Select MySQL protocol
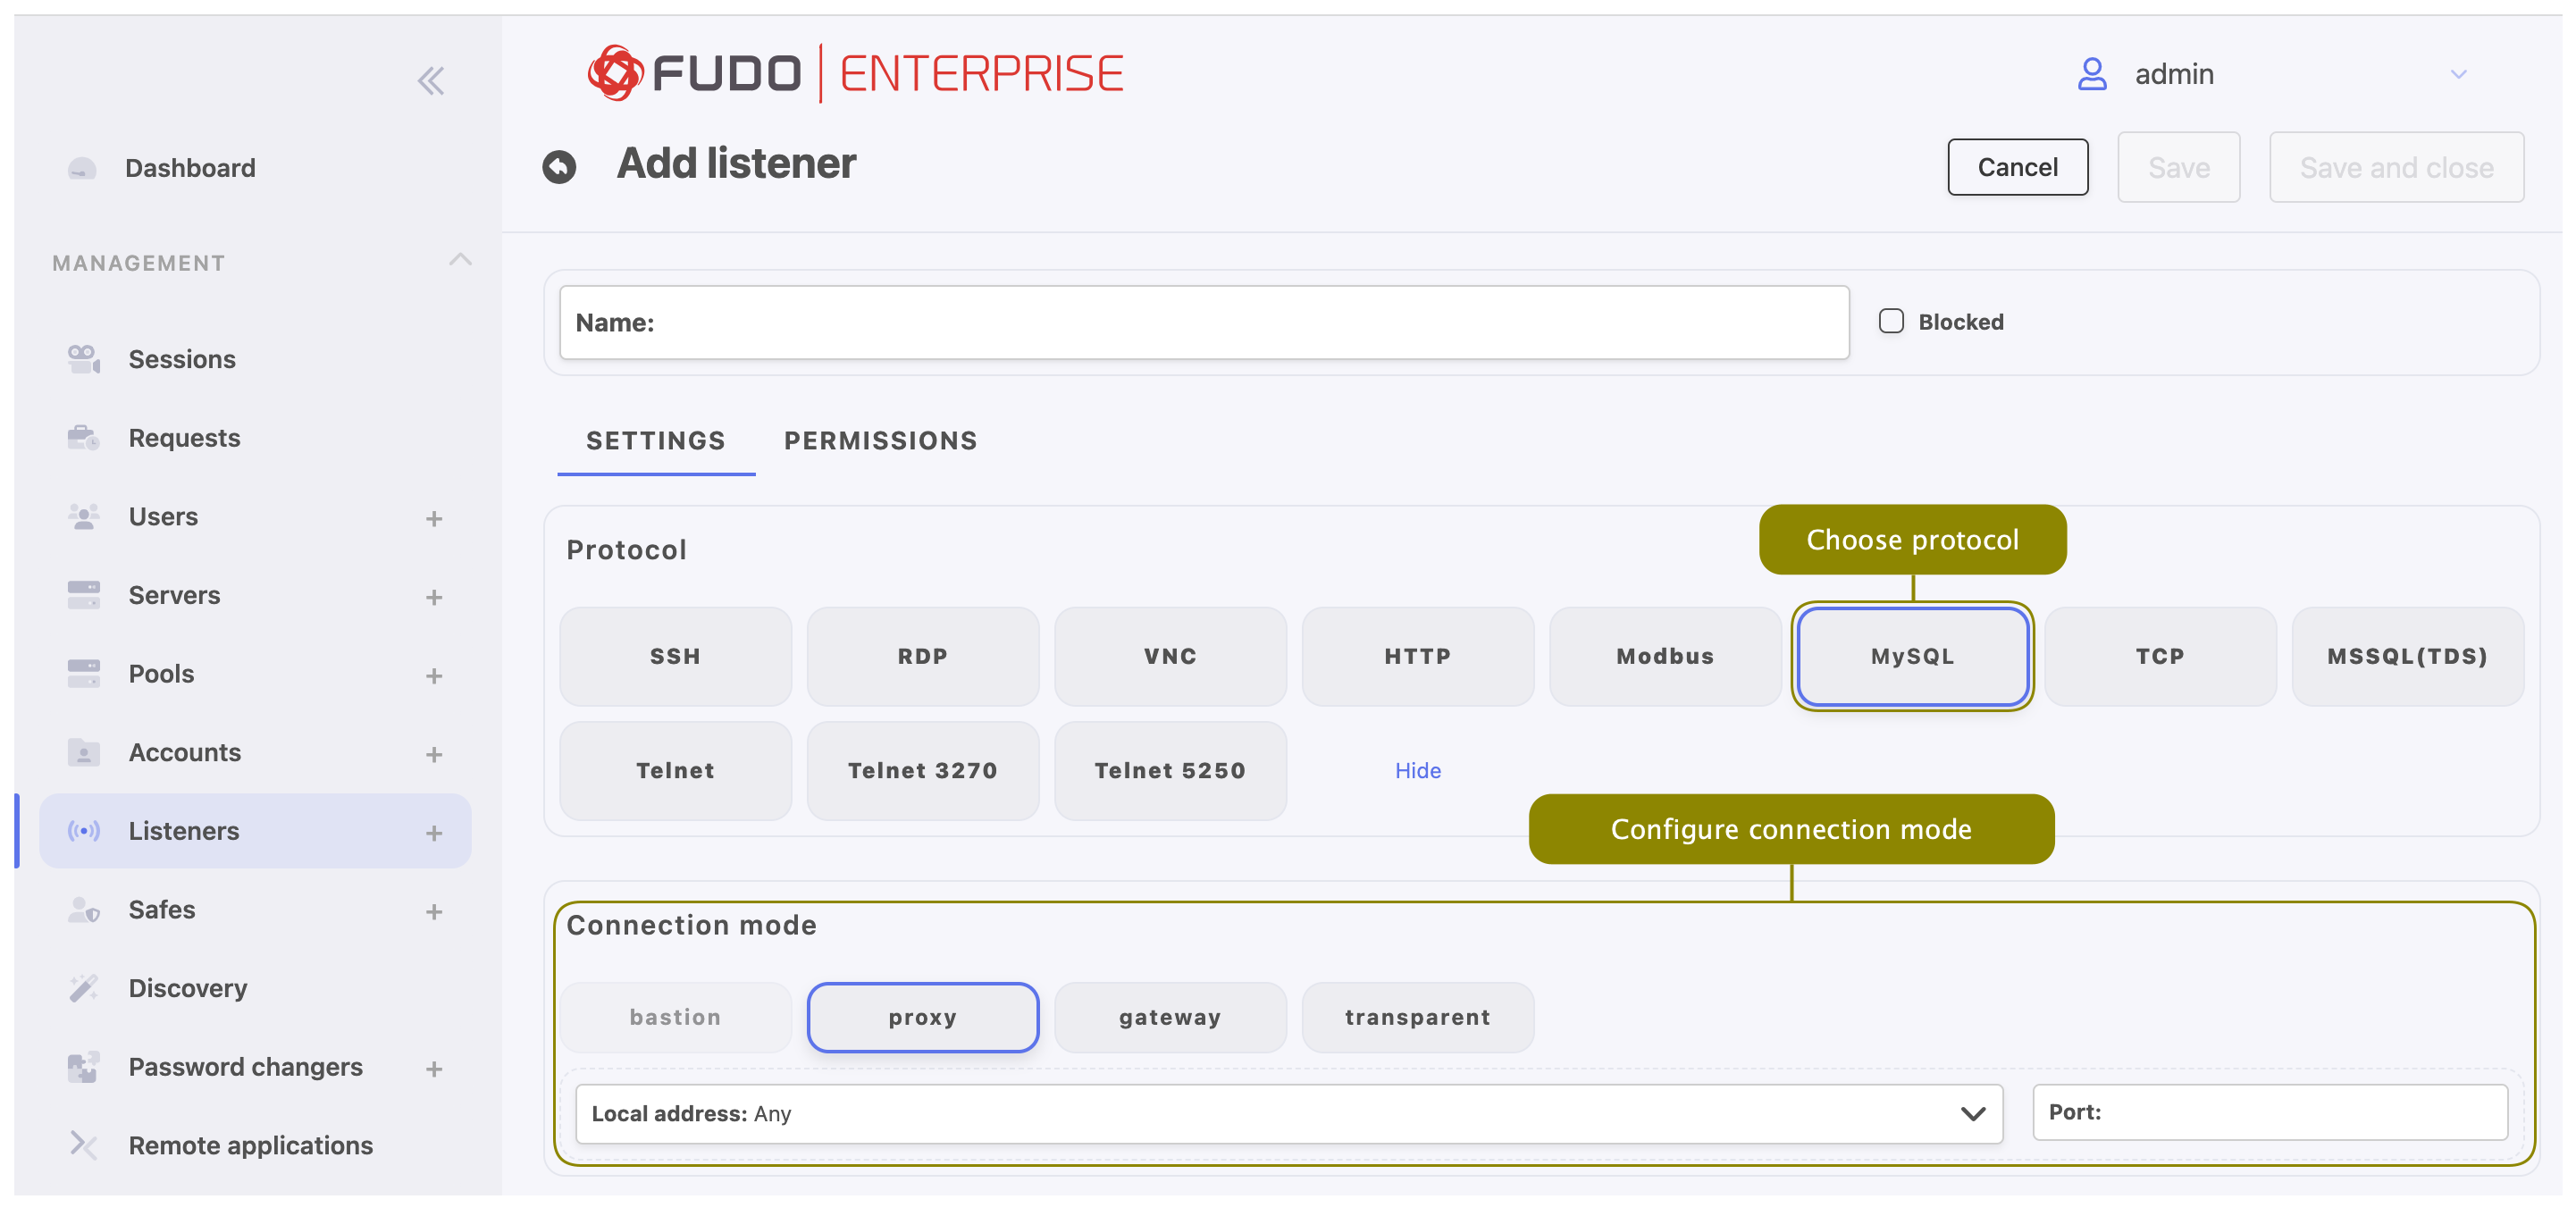This screenshot has height=1216, width=2576. coord(1912,656)
